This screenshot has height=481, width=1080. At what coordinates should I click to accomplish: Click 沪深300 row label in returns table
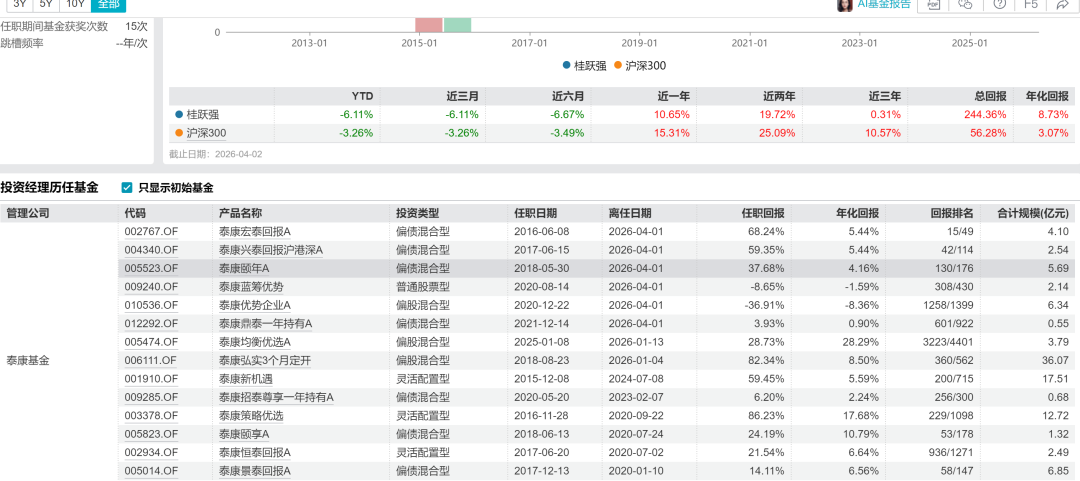pos(207,133)
